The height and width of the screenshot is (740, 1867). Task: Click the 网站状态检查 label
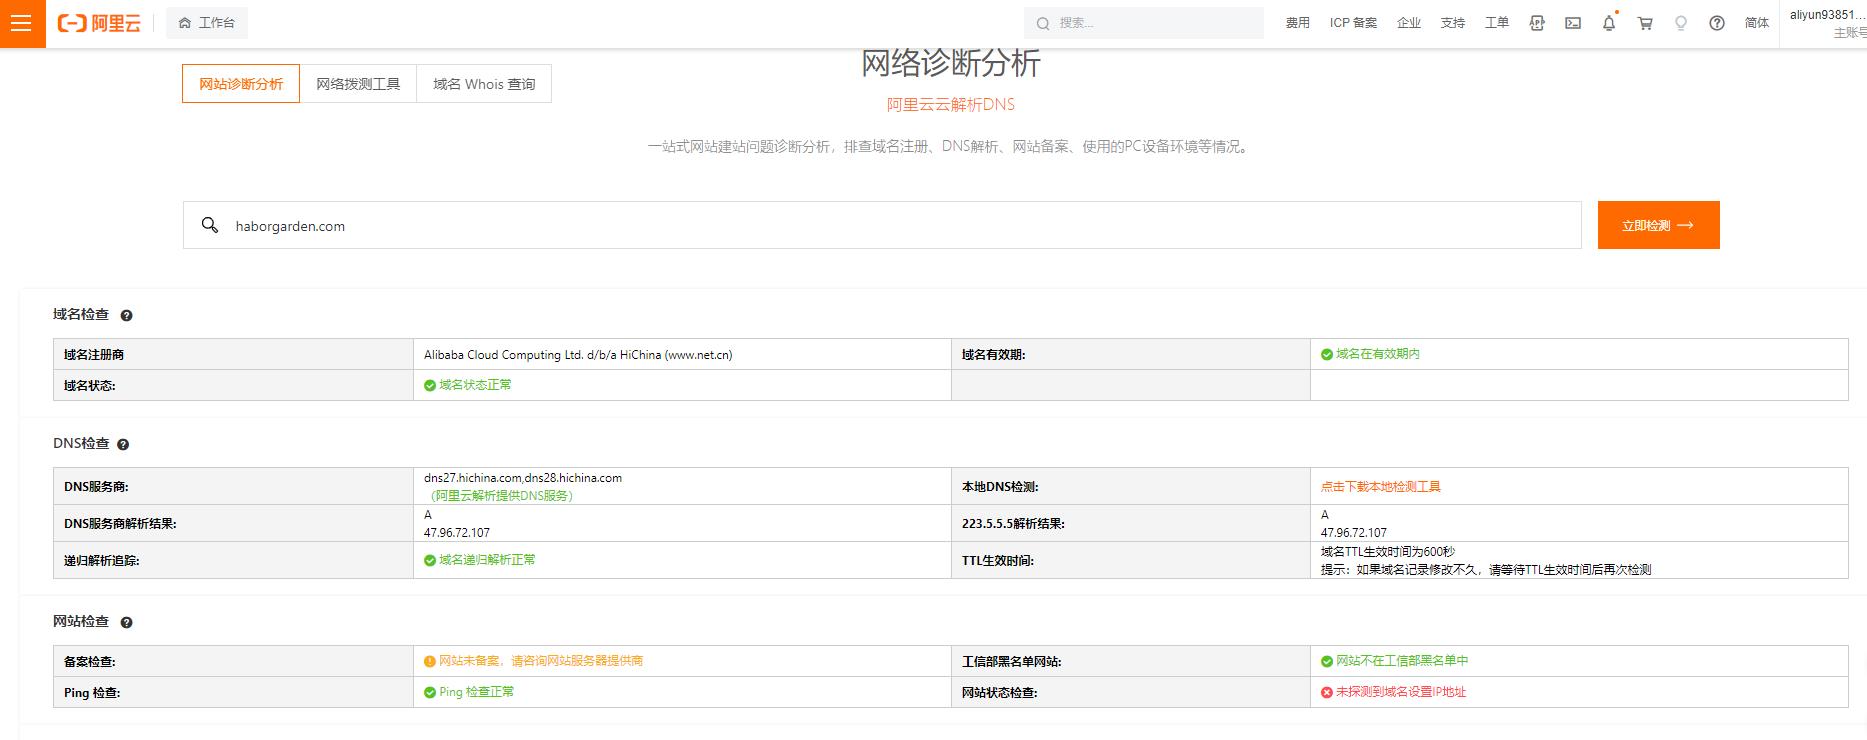tap(1000, 692)
